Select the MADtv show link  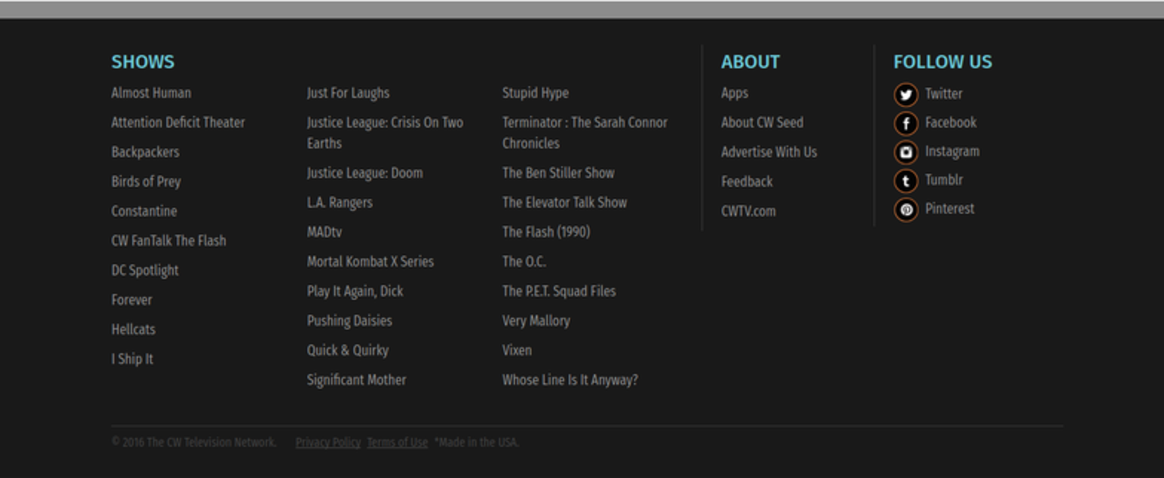point(324,232)
